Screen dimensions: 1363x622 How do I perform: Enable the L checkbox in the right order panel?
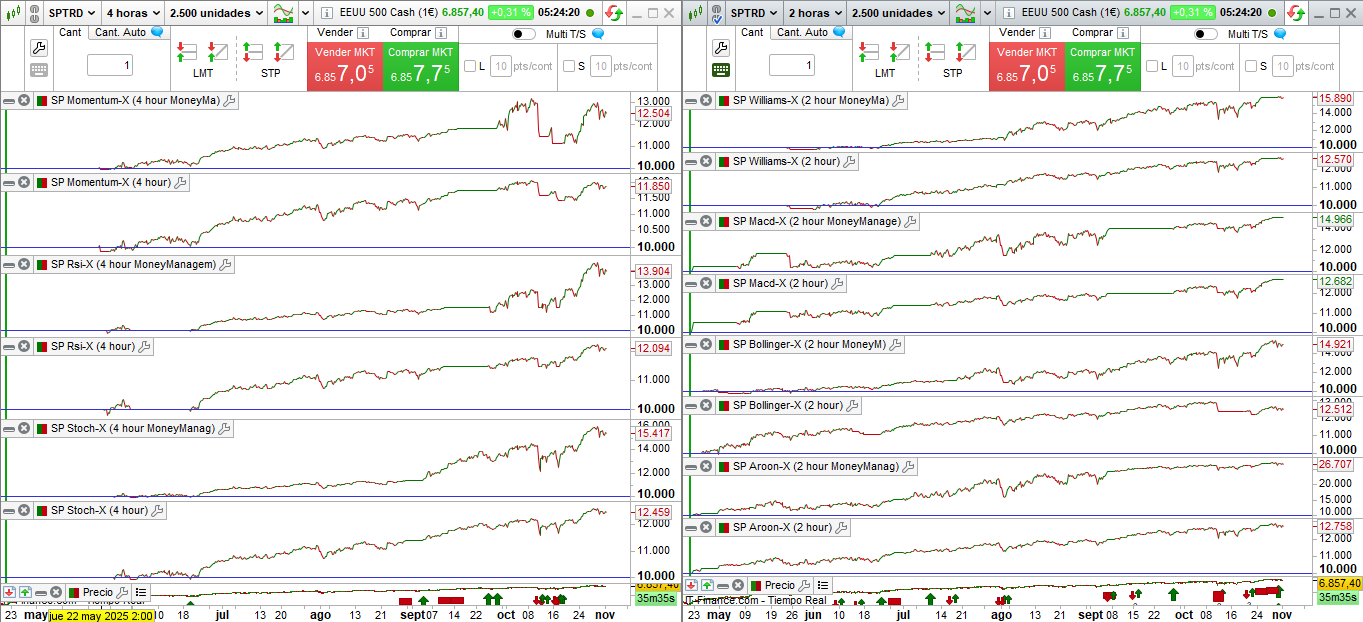click(x=1151, y=66)
